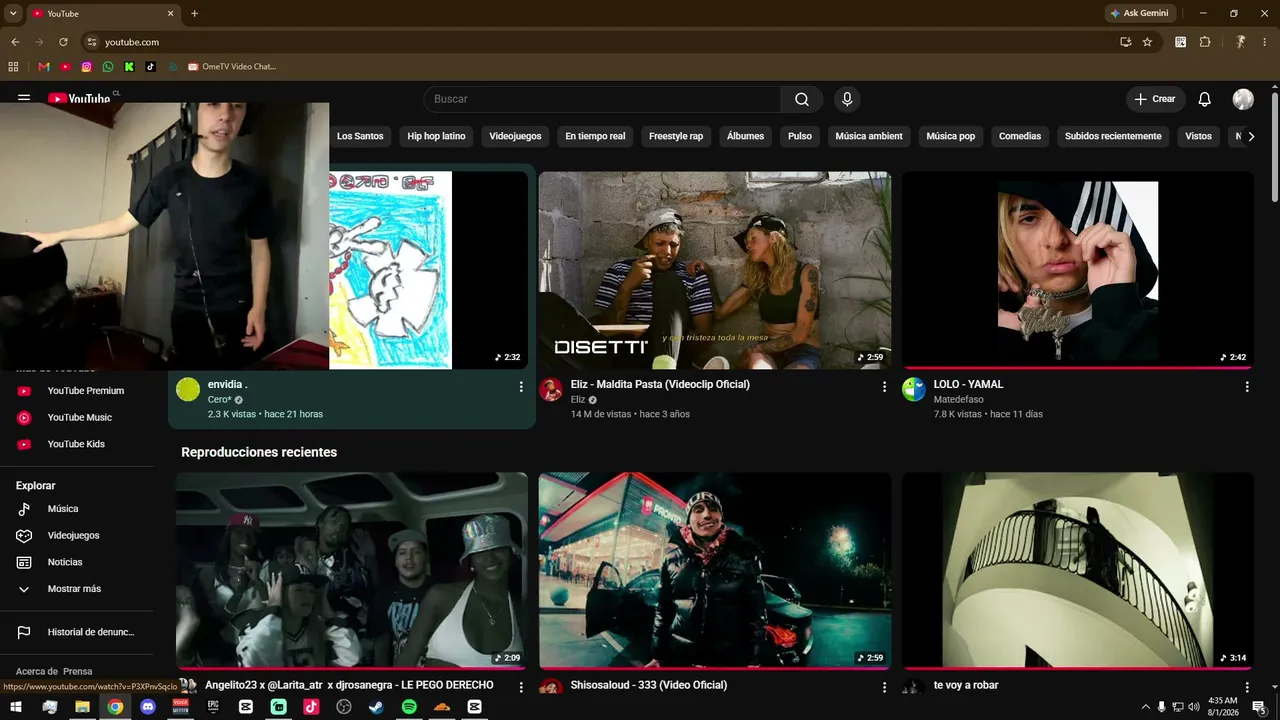Open OBS Studio from the taskbar

click(344, 707)
